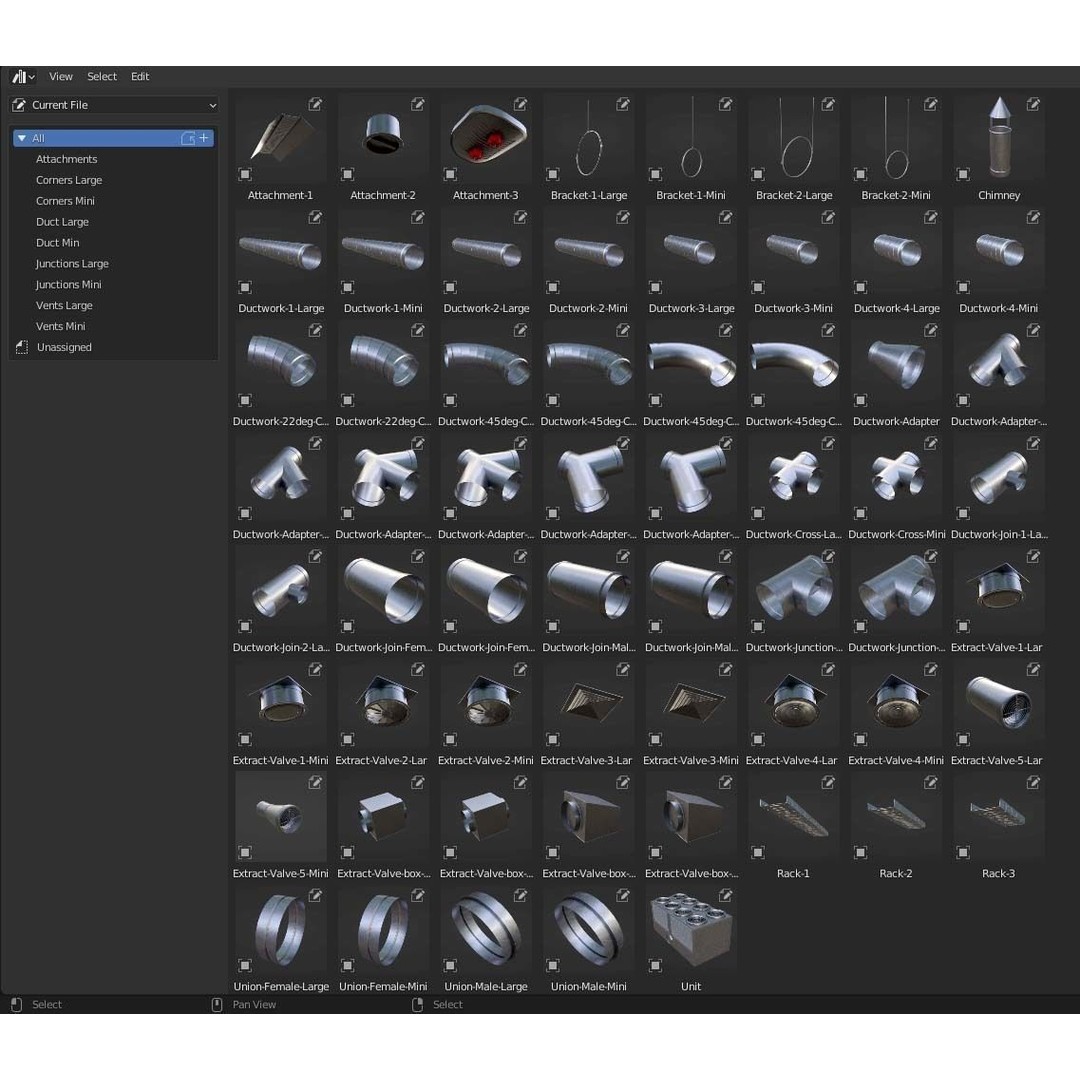This screenshot has width=1080, height=1080.
Task: Open the View menu
Action: [x=61, y=77]
